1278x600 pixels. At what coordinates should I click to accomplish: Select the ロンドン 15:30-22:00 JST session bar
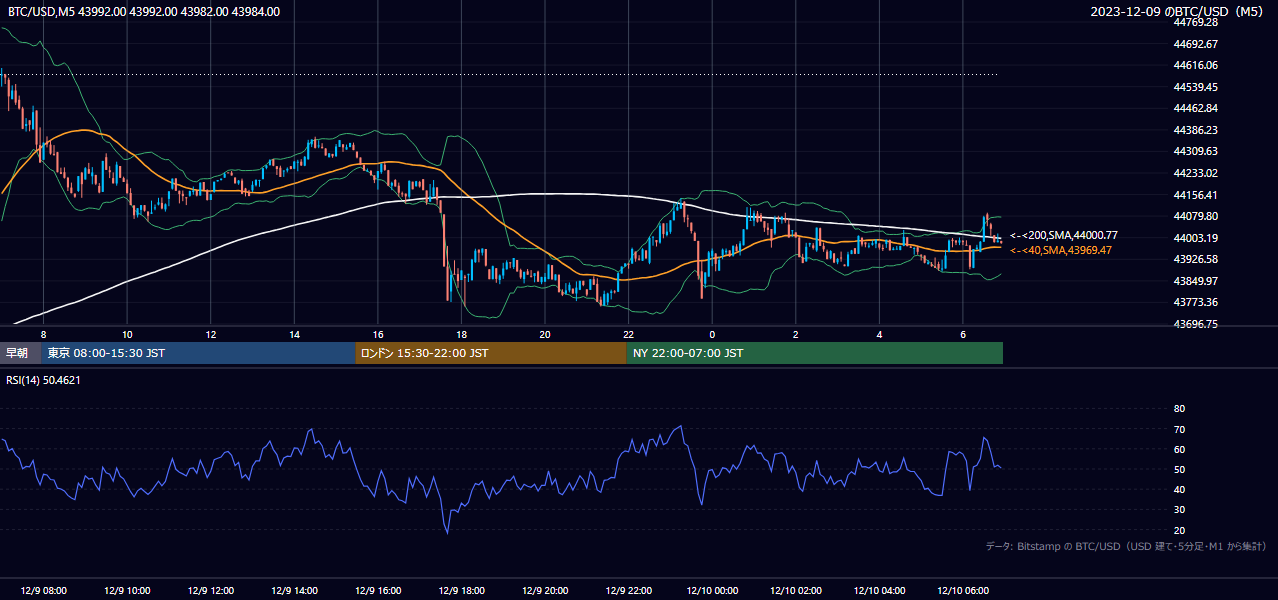pos(490,353)
